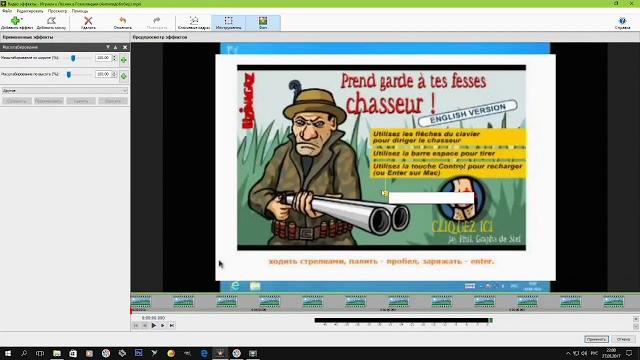Click the Undo arrow icon
The width and height of the screenshot is (640, 360).
pos(122,20)
